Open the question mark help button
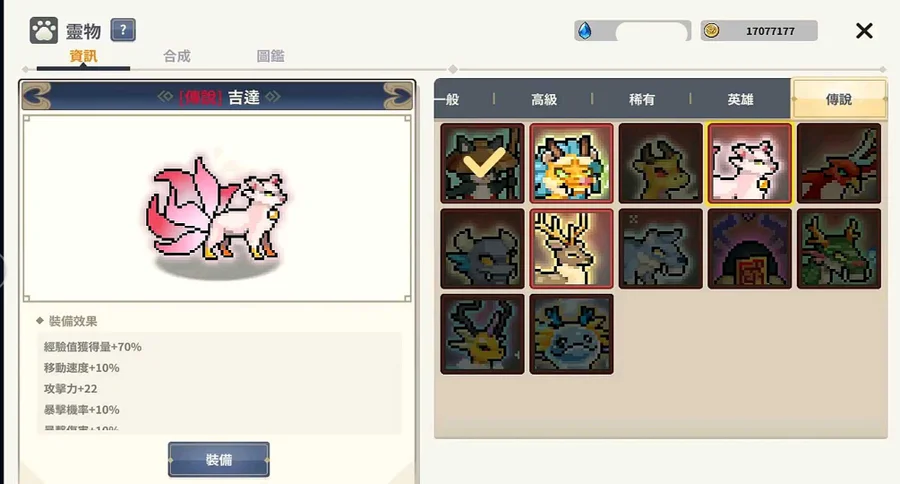 click(123, 30)
